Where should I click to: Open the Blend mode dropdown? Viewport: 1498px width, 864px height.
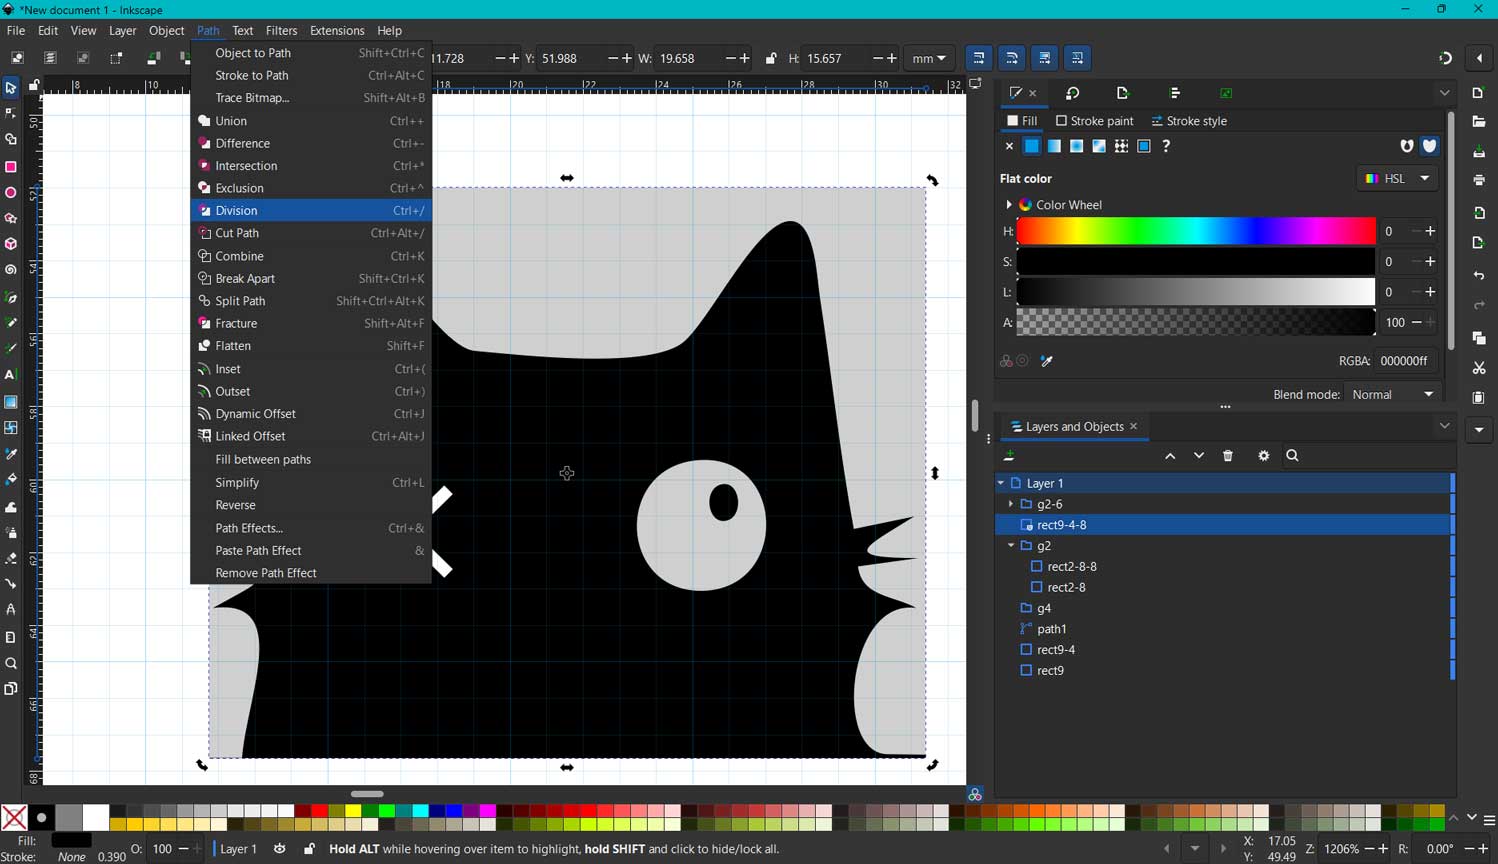point(1392,394)
